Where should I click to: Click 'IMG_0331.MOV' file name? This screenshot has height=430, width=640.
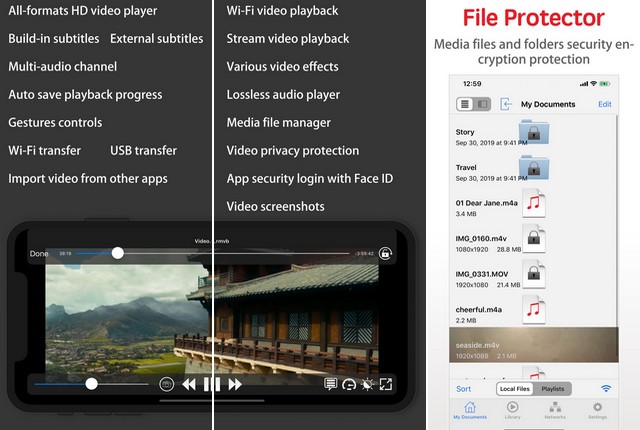coord(482,274)
